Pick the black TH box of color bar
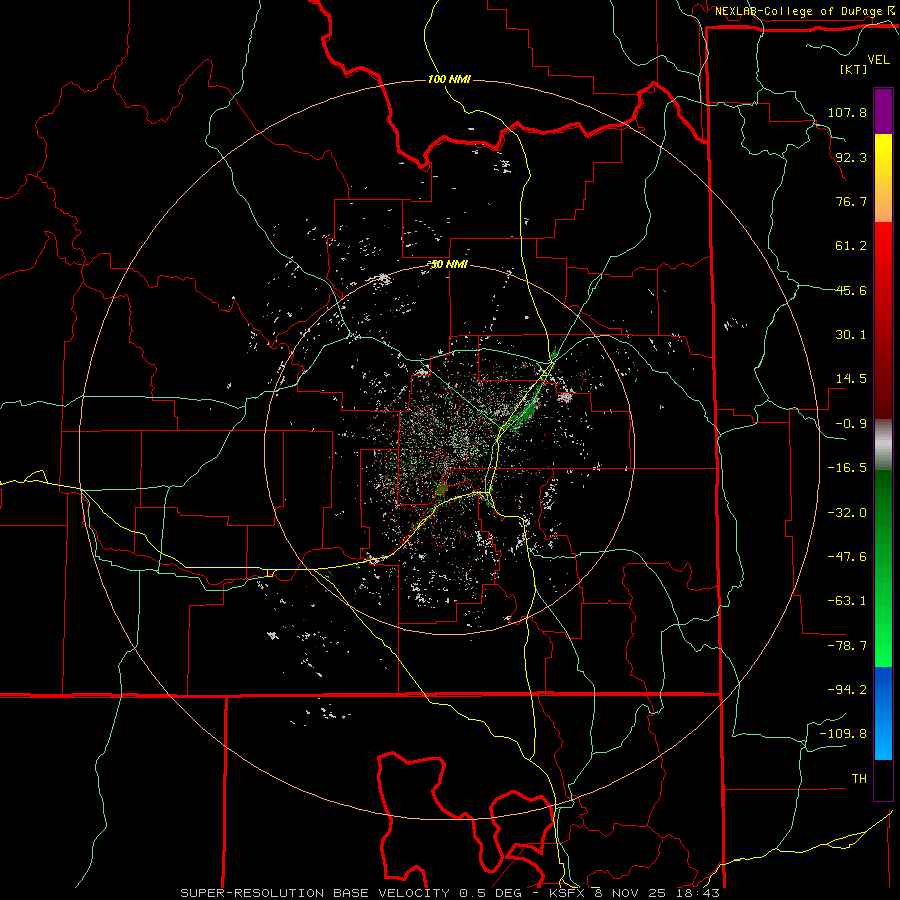This screenshot has width=900, height=900. click(883, 780)
